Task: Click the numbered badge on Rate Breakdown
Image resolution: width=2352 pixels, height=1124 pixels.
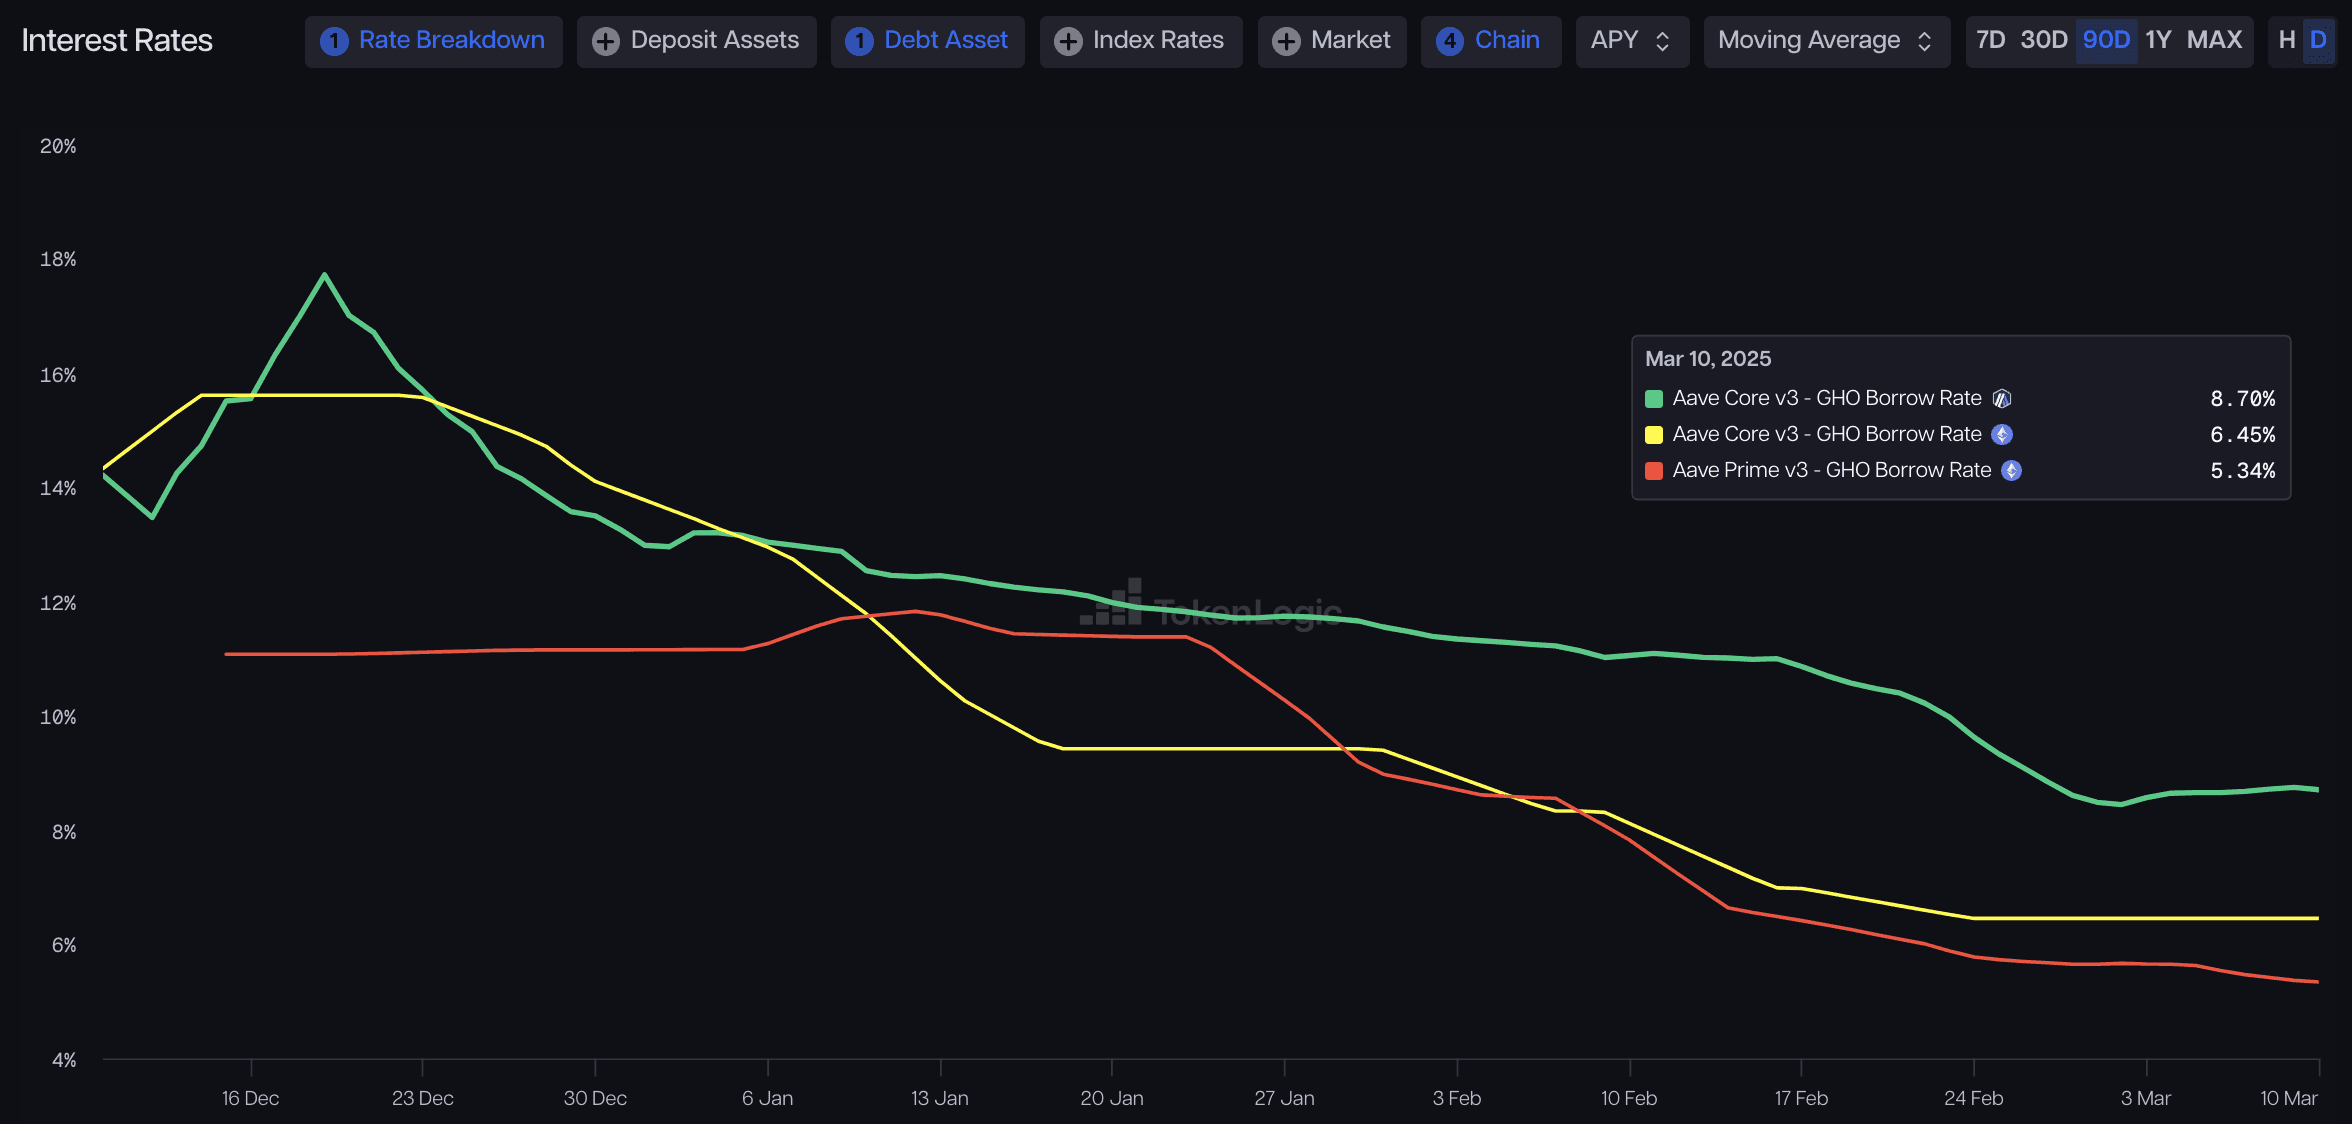Action: (x=334, y=41)
